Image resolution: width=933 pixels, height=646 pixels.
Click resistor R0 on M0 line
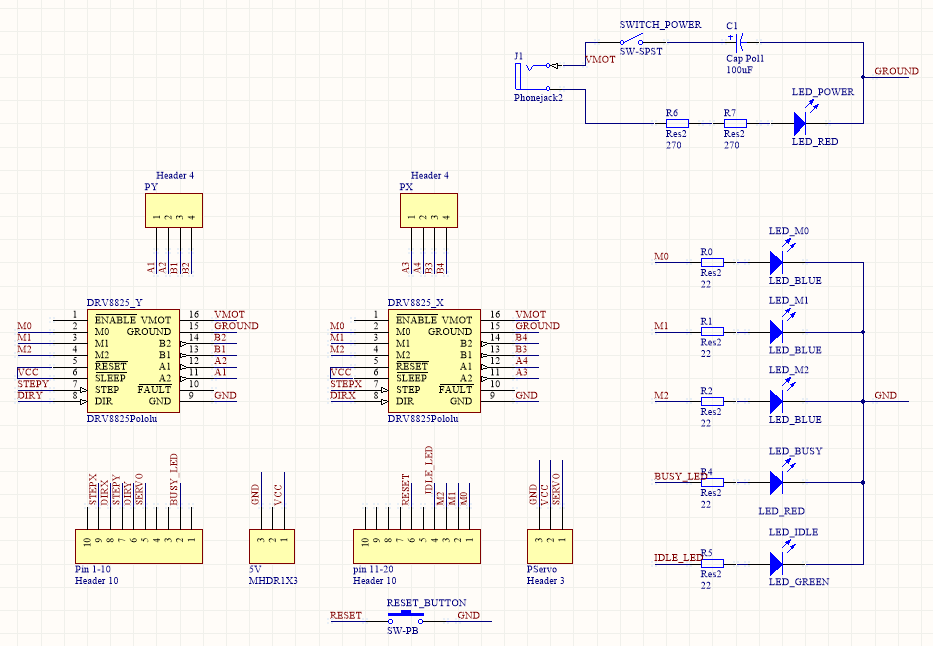(711, 262)
